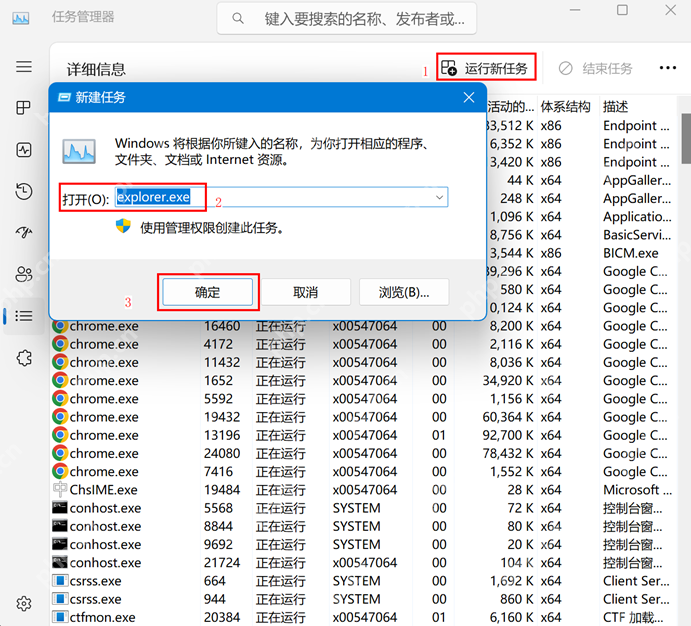Click the ctfmon.exe process icon
The height and width of the screenshot is (626, 691).
coord(60,617)
